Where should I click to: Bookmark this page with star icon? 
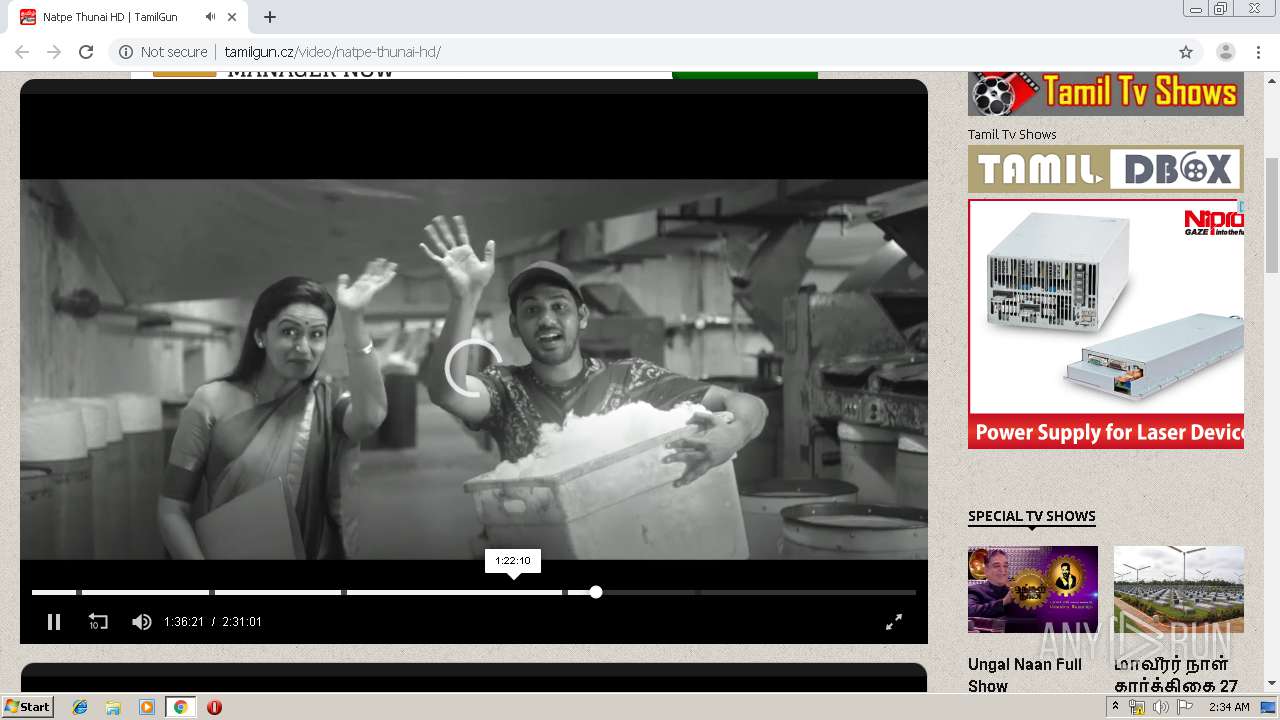click(1186, 52)
